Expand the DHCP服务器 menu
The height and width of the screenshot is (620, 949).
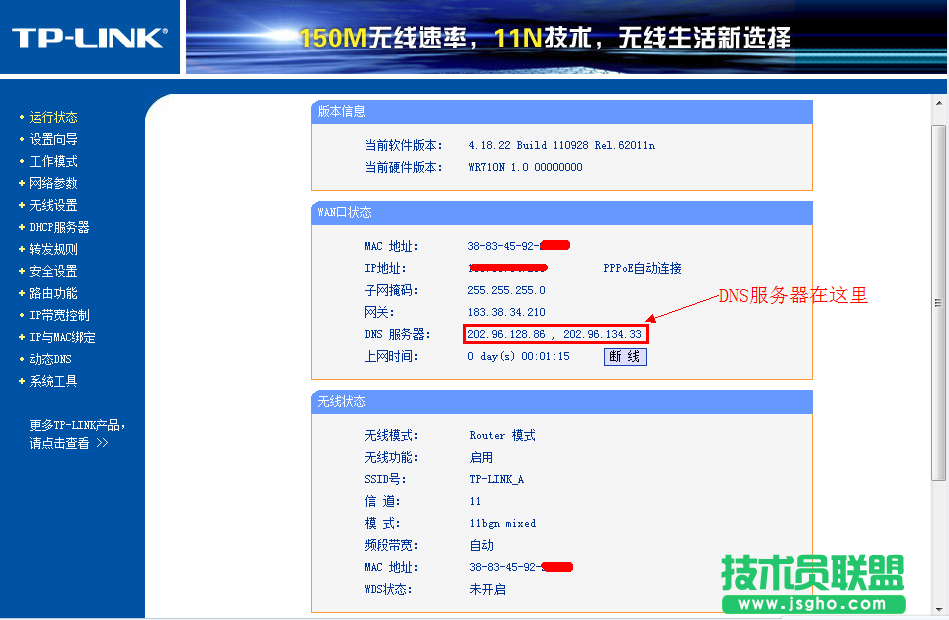(x=59, y=228)
